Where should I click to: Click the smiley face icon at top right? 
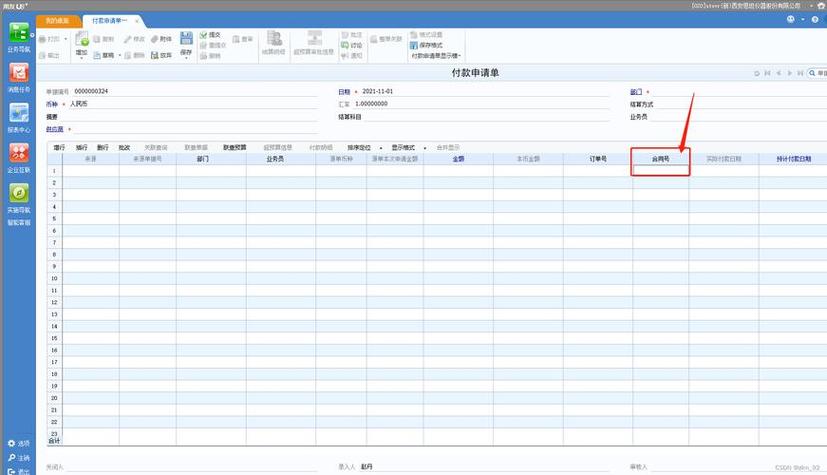click(x=791, y=19)
